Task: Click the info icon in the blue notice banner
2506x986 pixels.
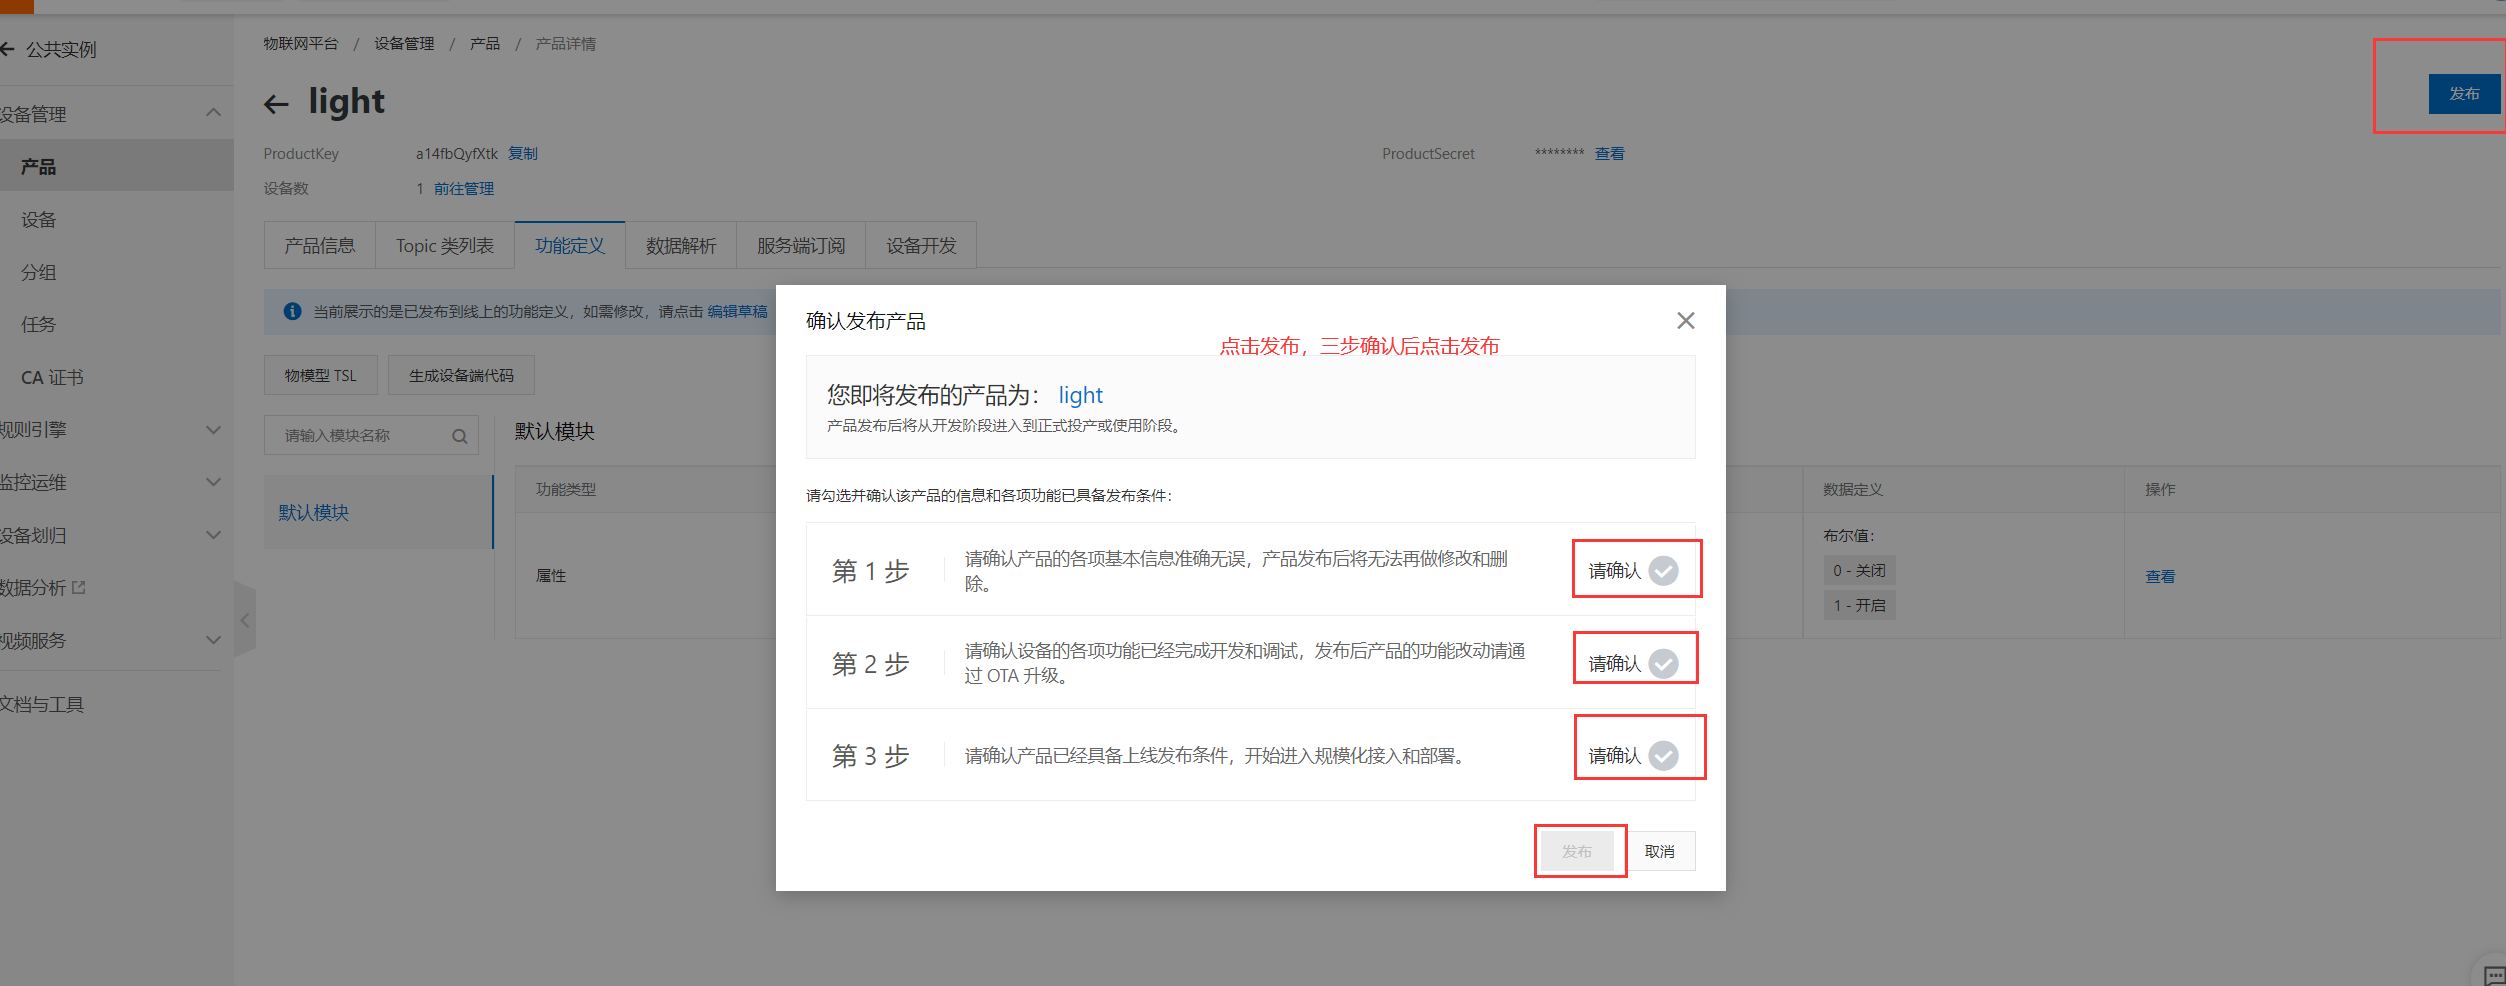Action: pos(292,311)
